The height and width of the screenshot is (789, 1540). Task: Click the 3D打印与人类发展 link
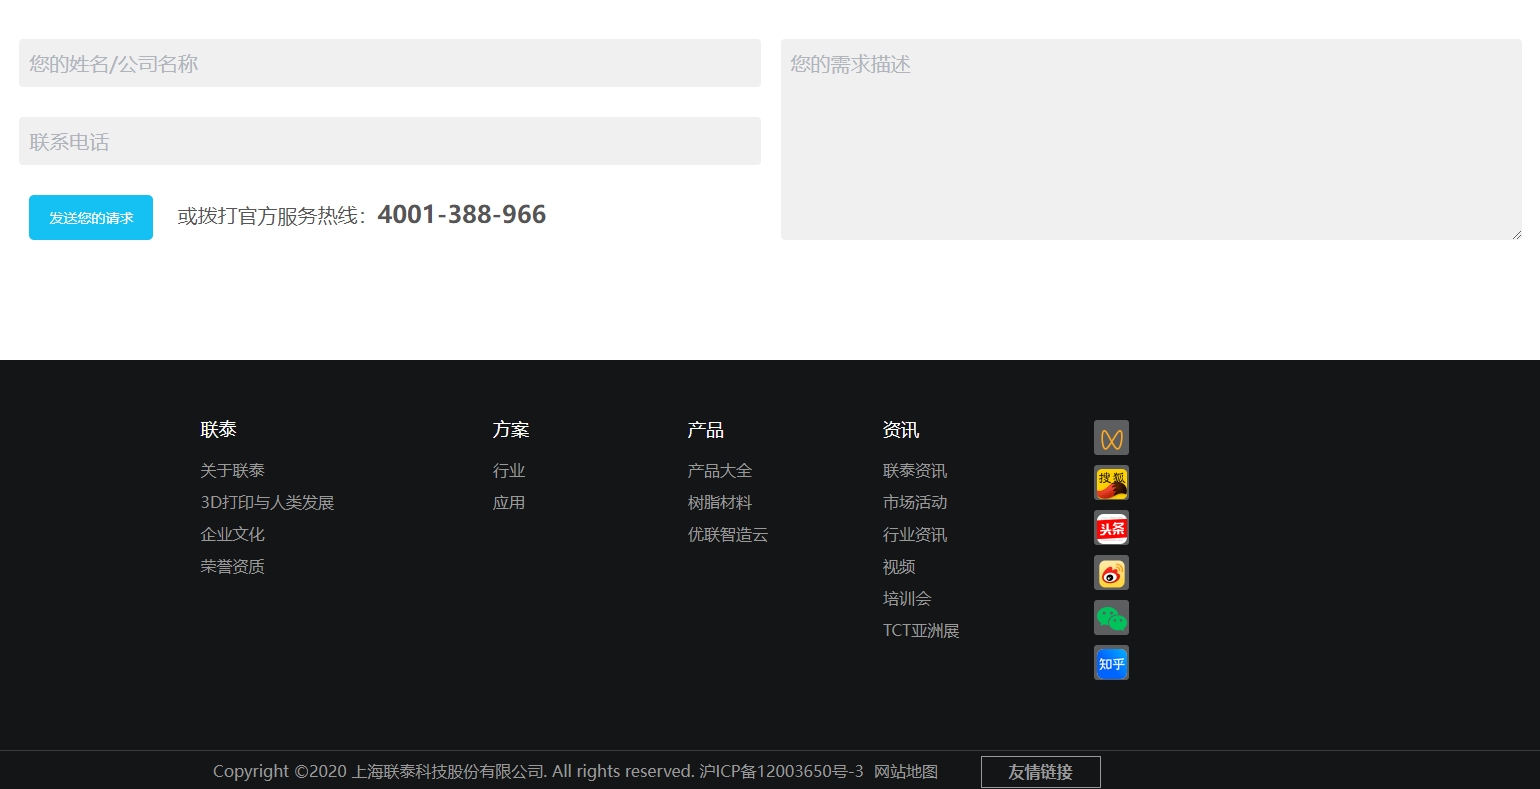click(268, 502)
